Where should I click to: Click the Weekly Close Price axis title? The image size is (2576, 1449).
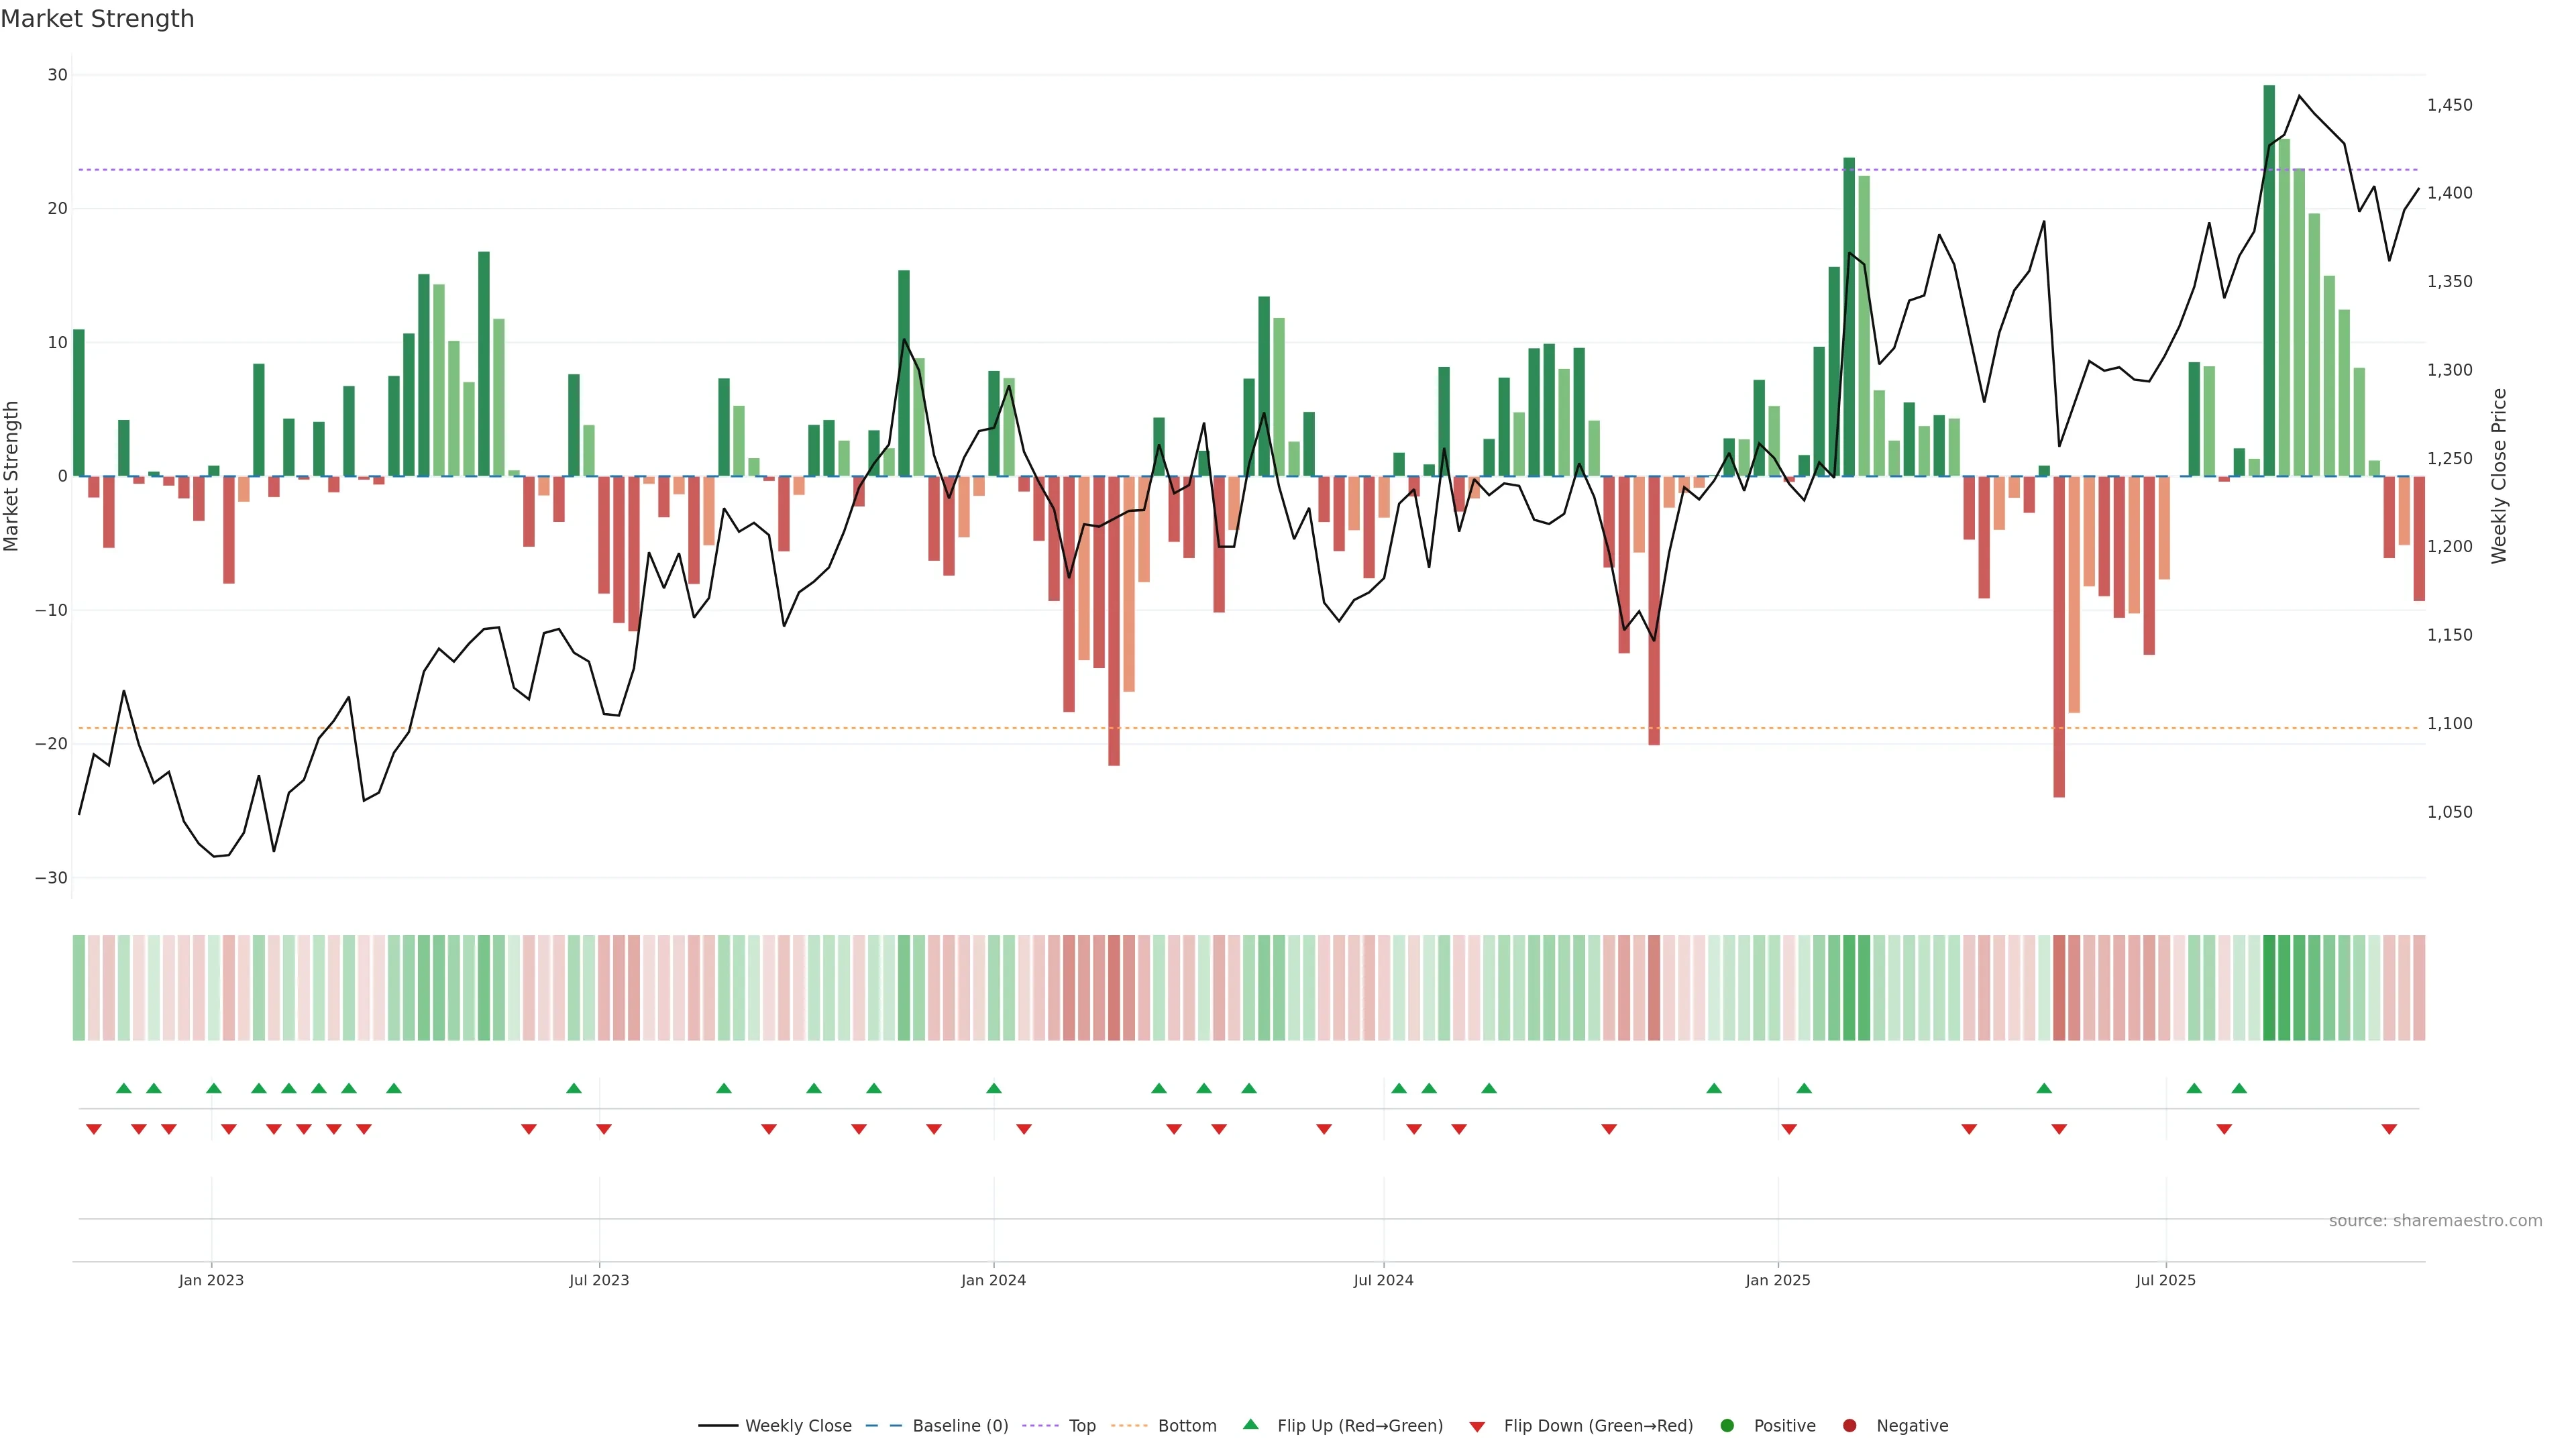point(2499,476)
